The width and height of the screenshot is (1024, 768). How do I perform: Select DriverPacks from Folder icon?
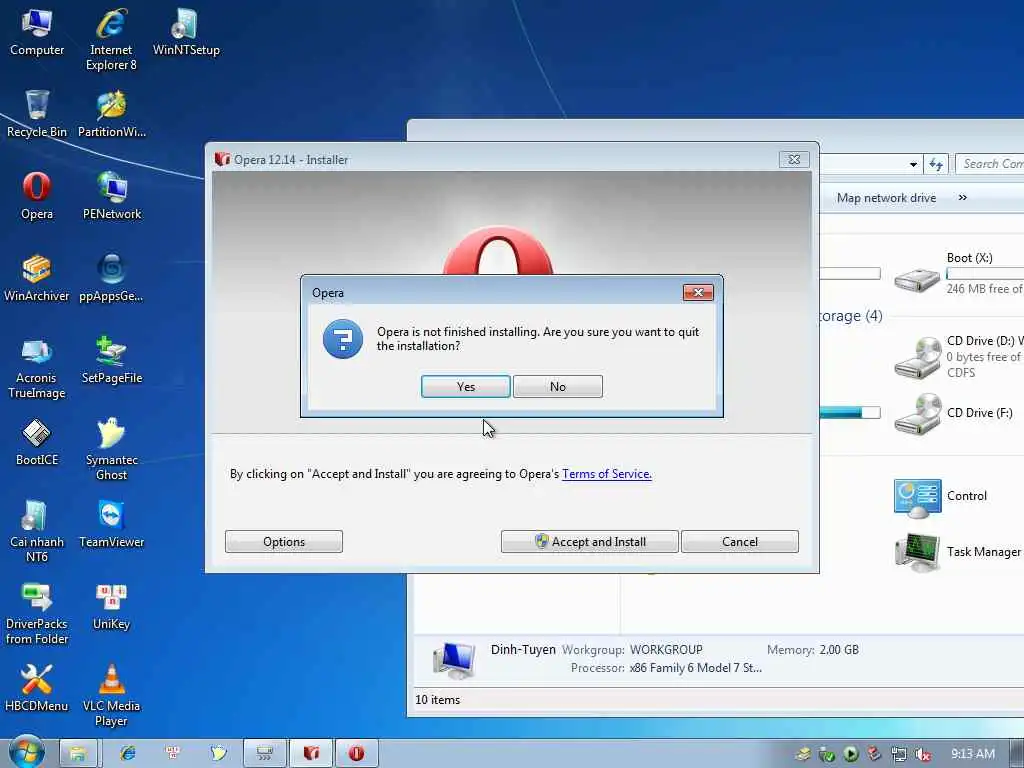tap(37, 613)
